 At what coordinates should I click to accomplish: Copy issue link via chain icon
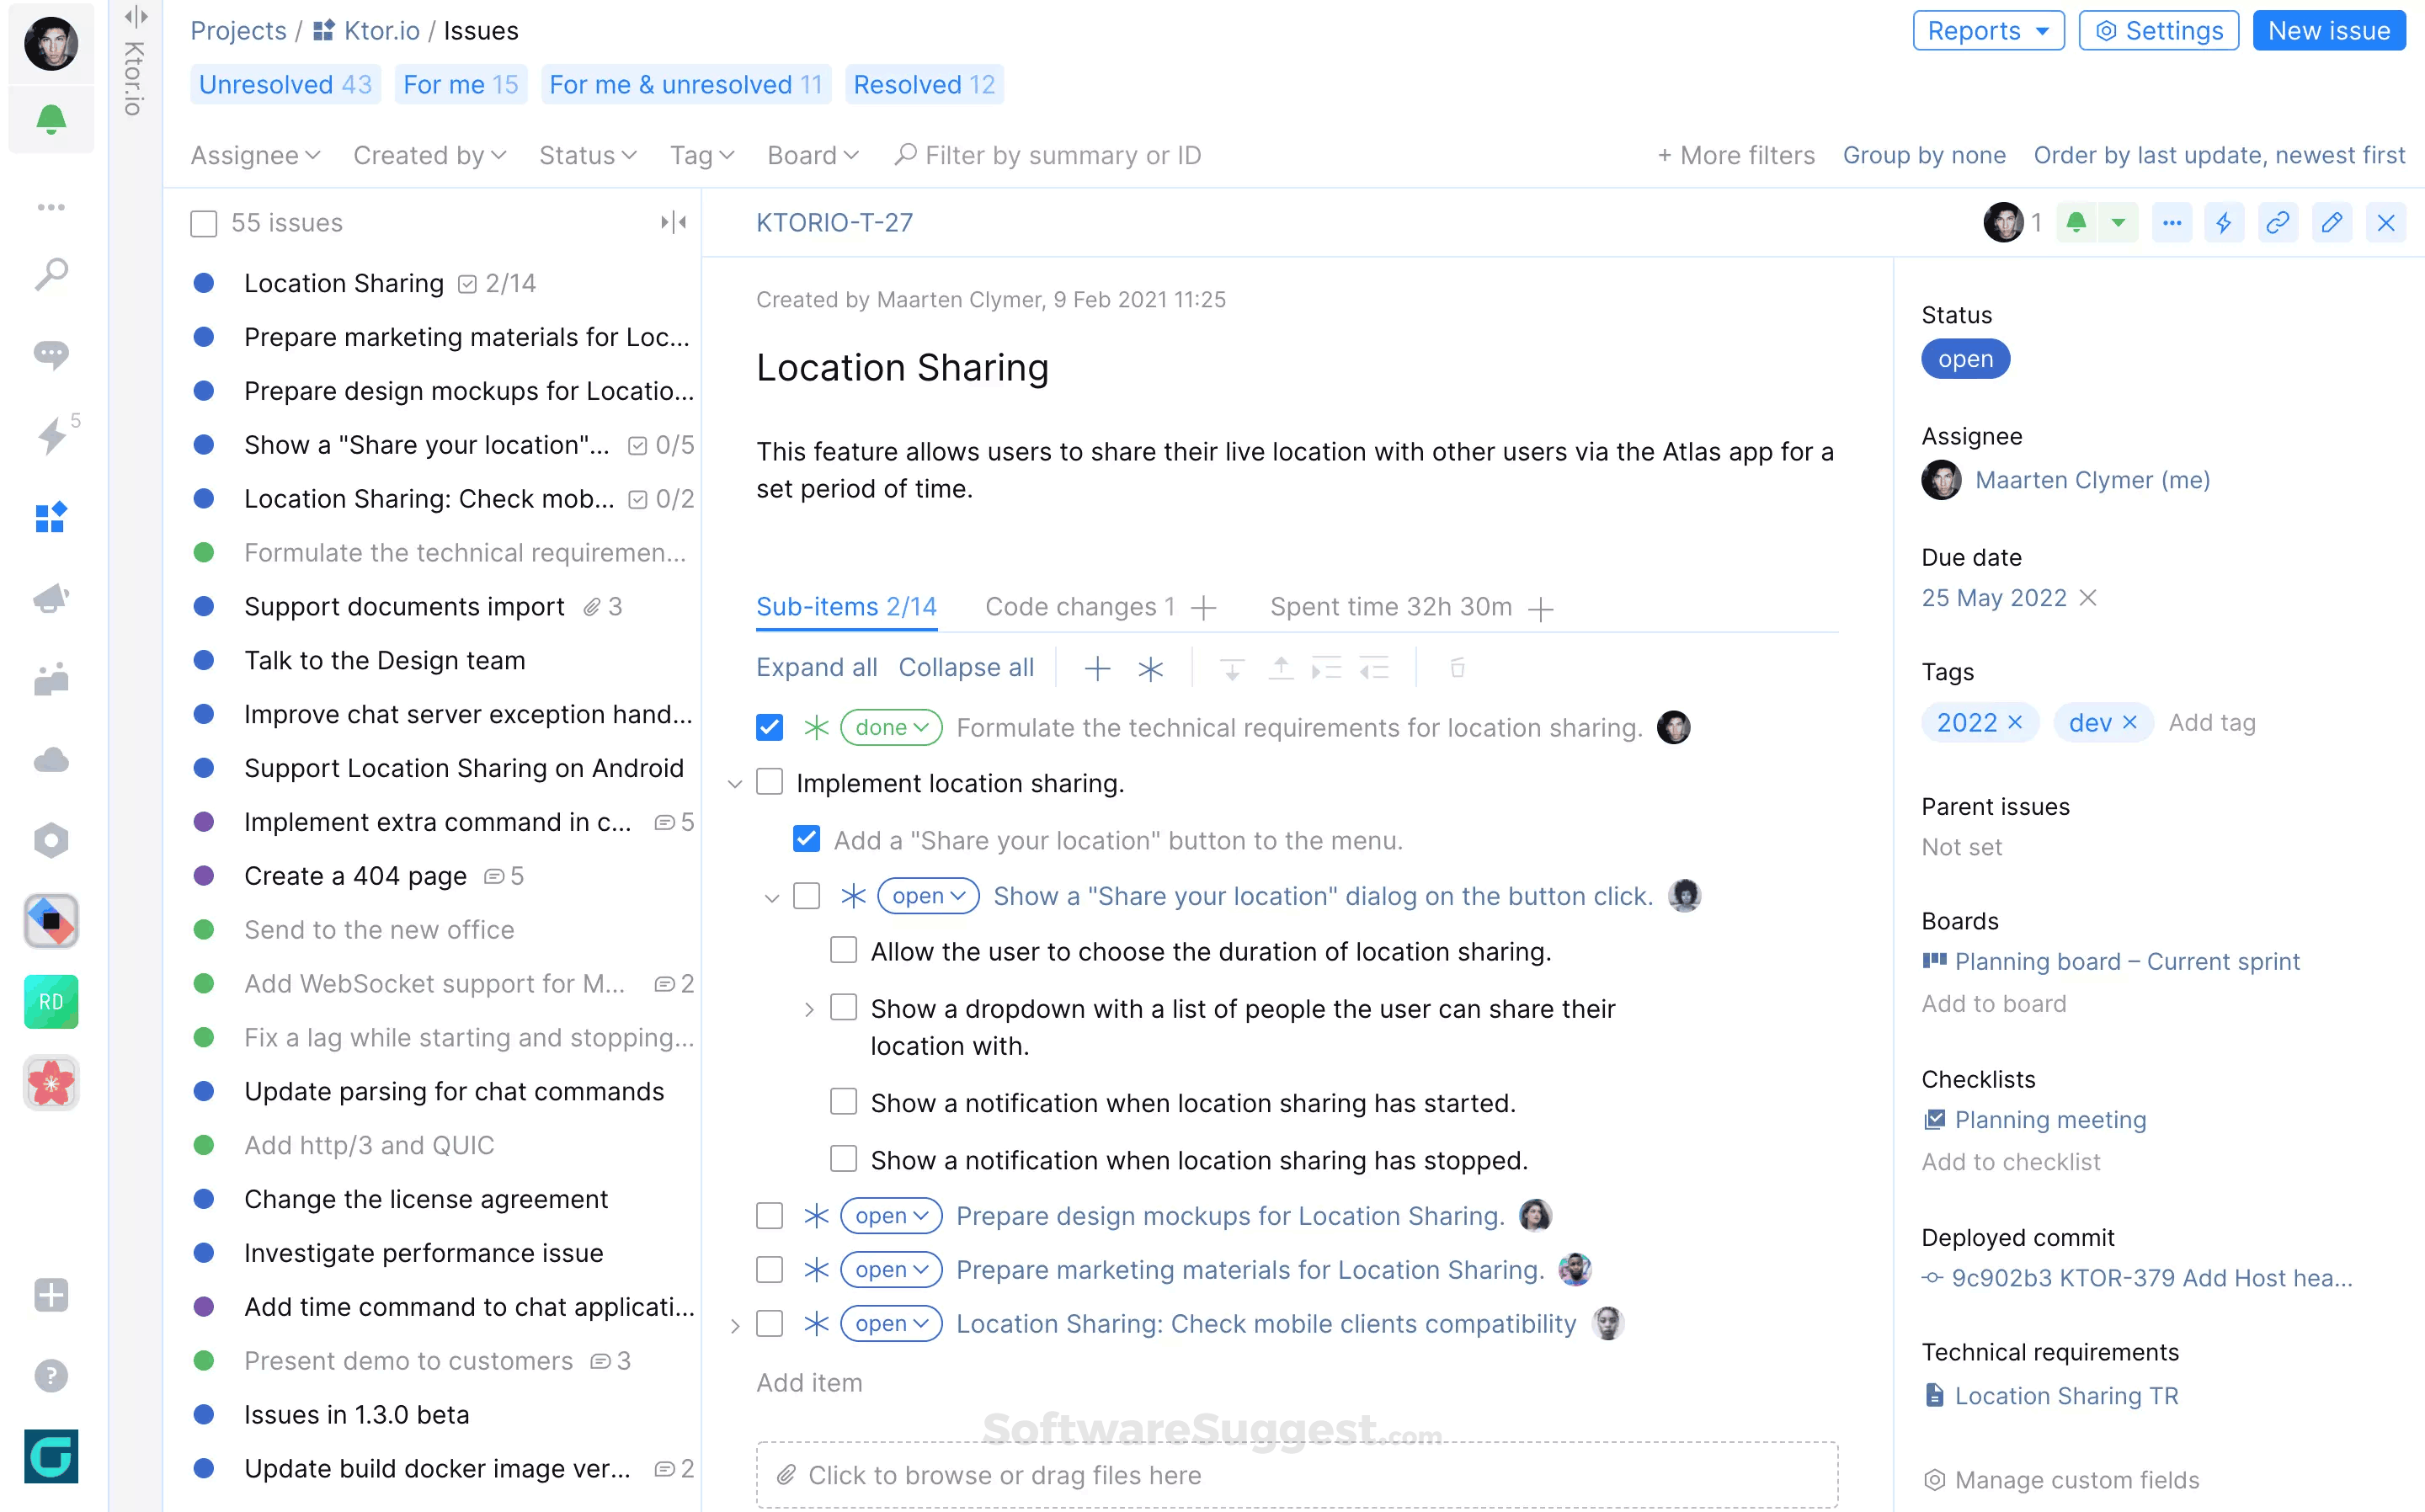pos(2277,222)
